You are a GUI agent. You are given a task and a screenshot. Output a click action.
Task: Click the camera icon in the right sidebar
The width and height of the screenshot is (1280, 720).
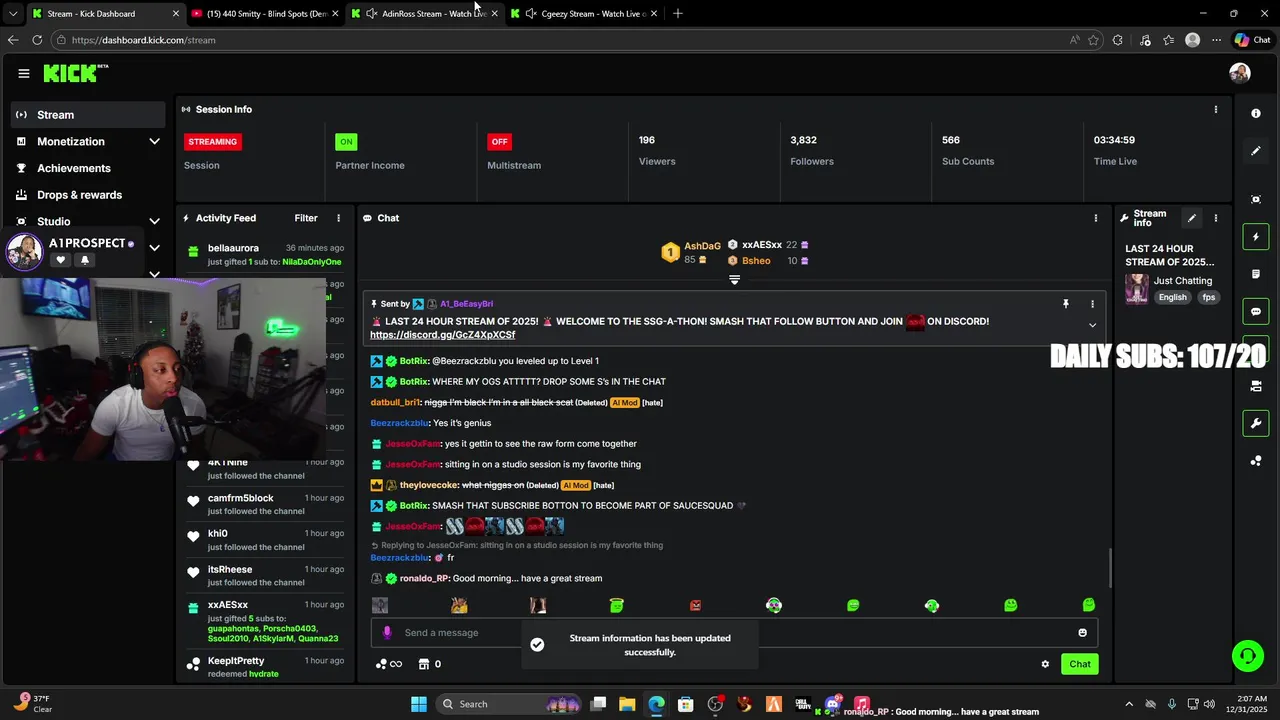[x=1256, y=386]
